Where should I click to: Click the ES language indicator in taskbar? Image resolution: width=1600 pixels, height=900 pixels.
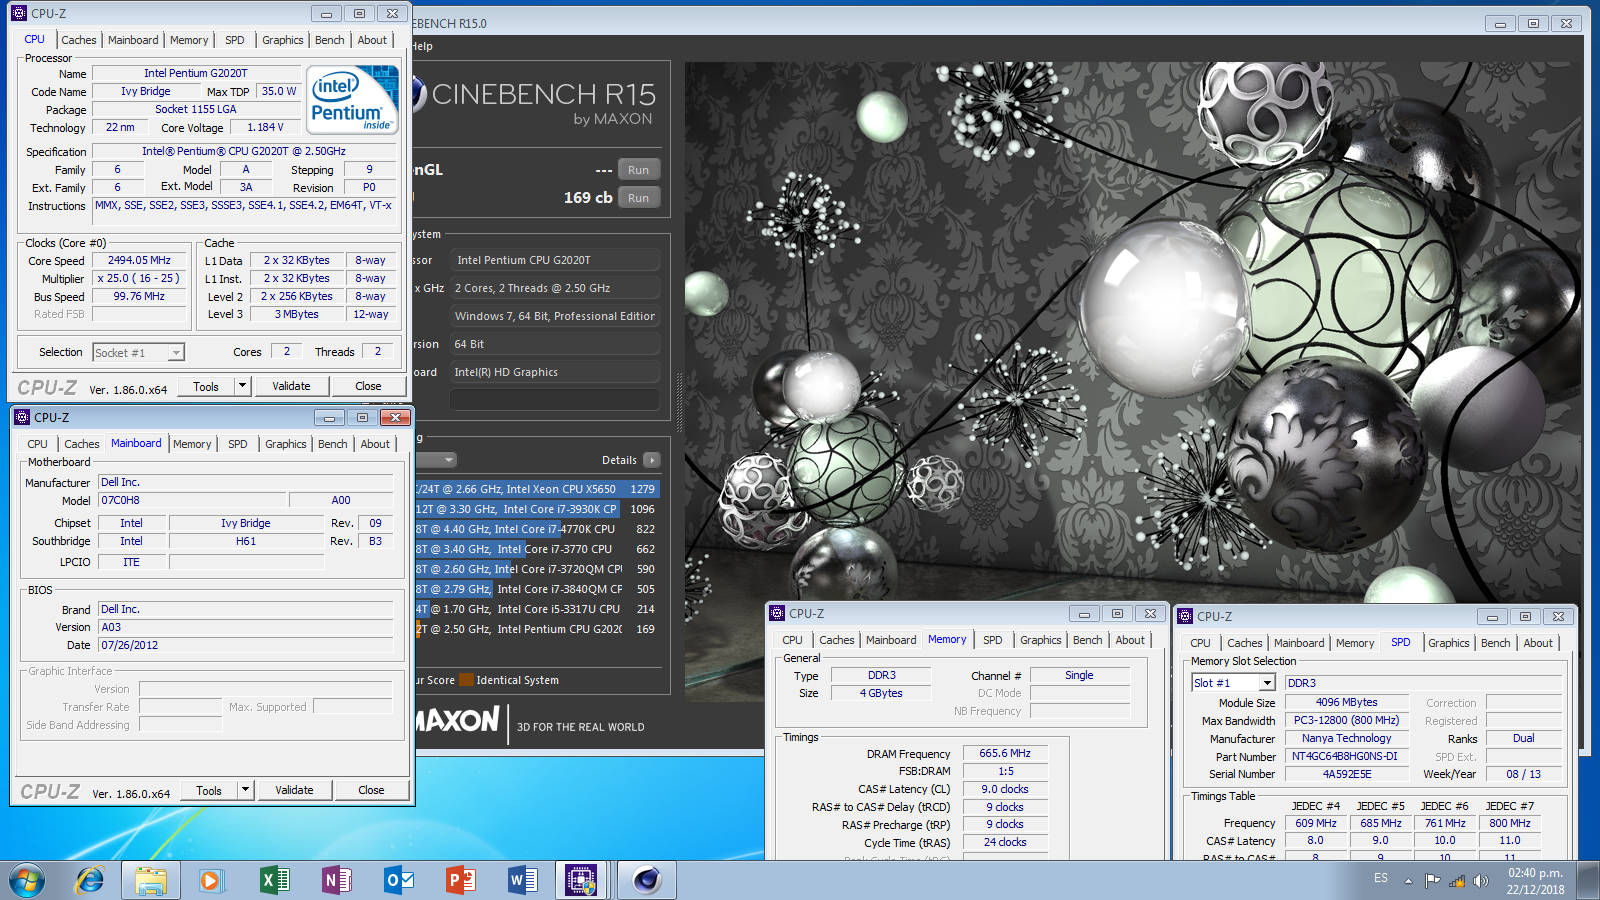(x=1381, y=878)
